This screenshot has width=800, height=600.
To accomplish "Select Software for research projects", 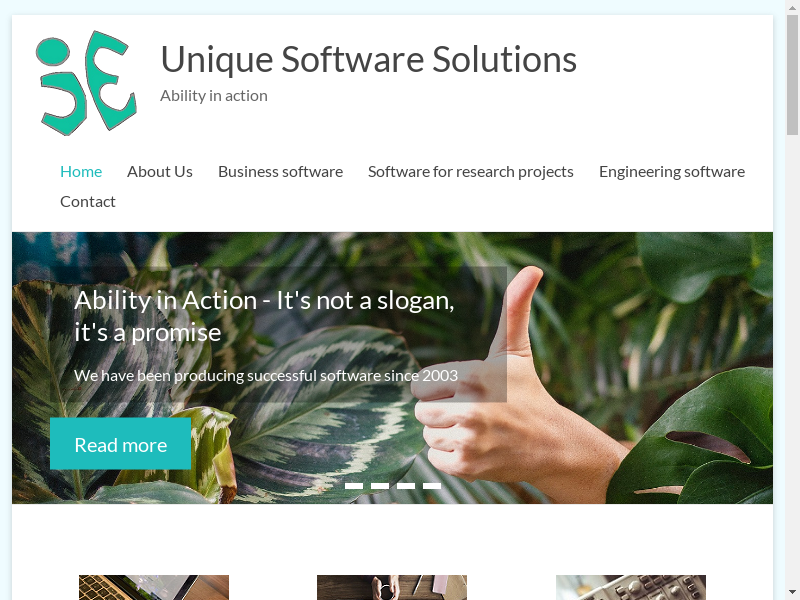I will [x=470, y=171].
